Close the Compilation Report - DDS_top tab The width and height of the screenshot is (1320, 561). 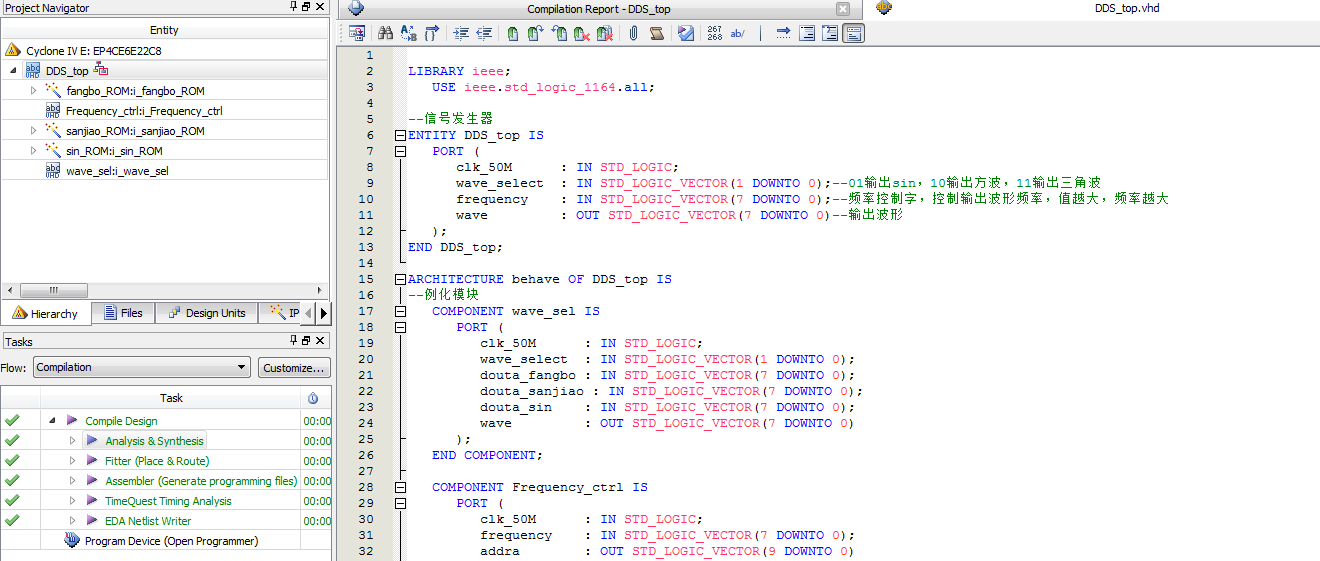842,9
